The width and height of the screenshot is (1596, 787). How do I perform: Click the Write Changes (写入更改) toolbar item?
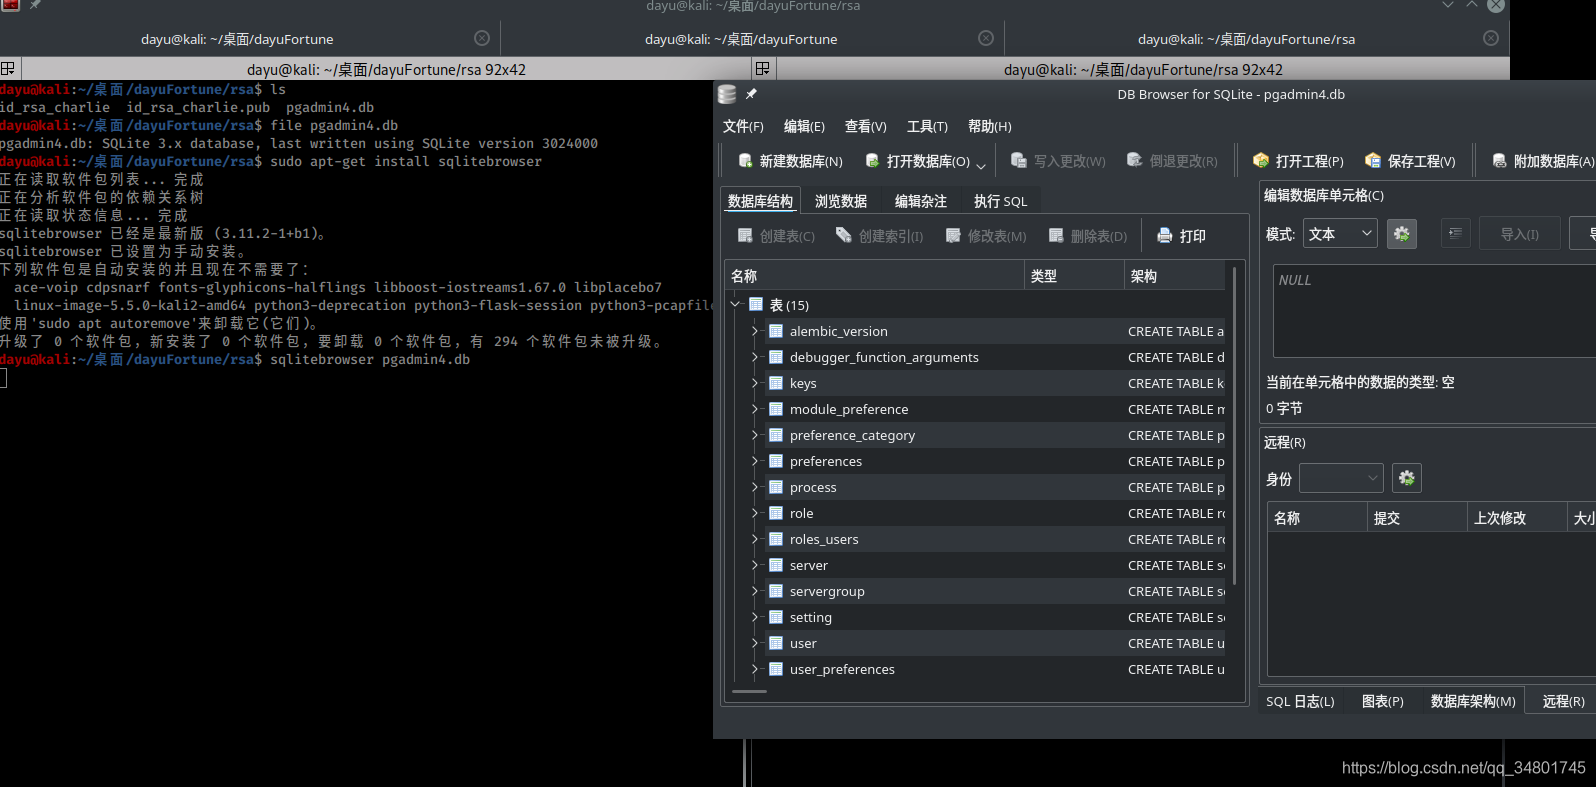pyautogui.click(x=1058, y=161)
